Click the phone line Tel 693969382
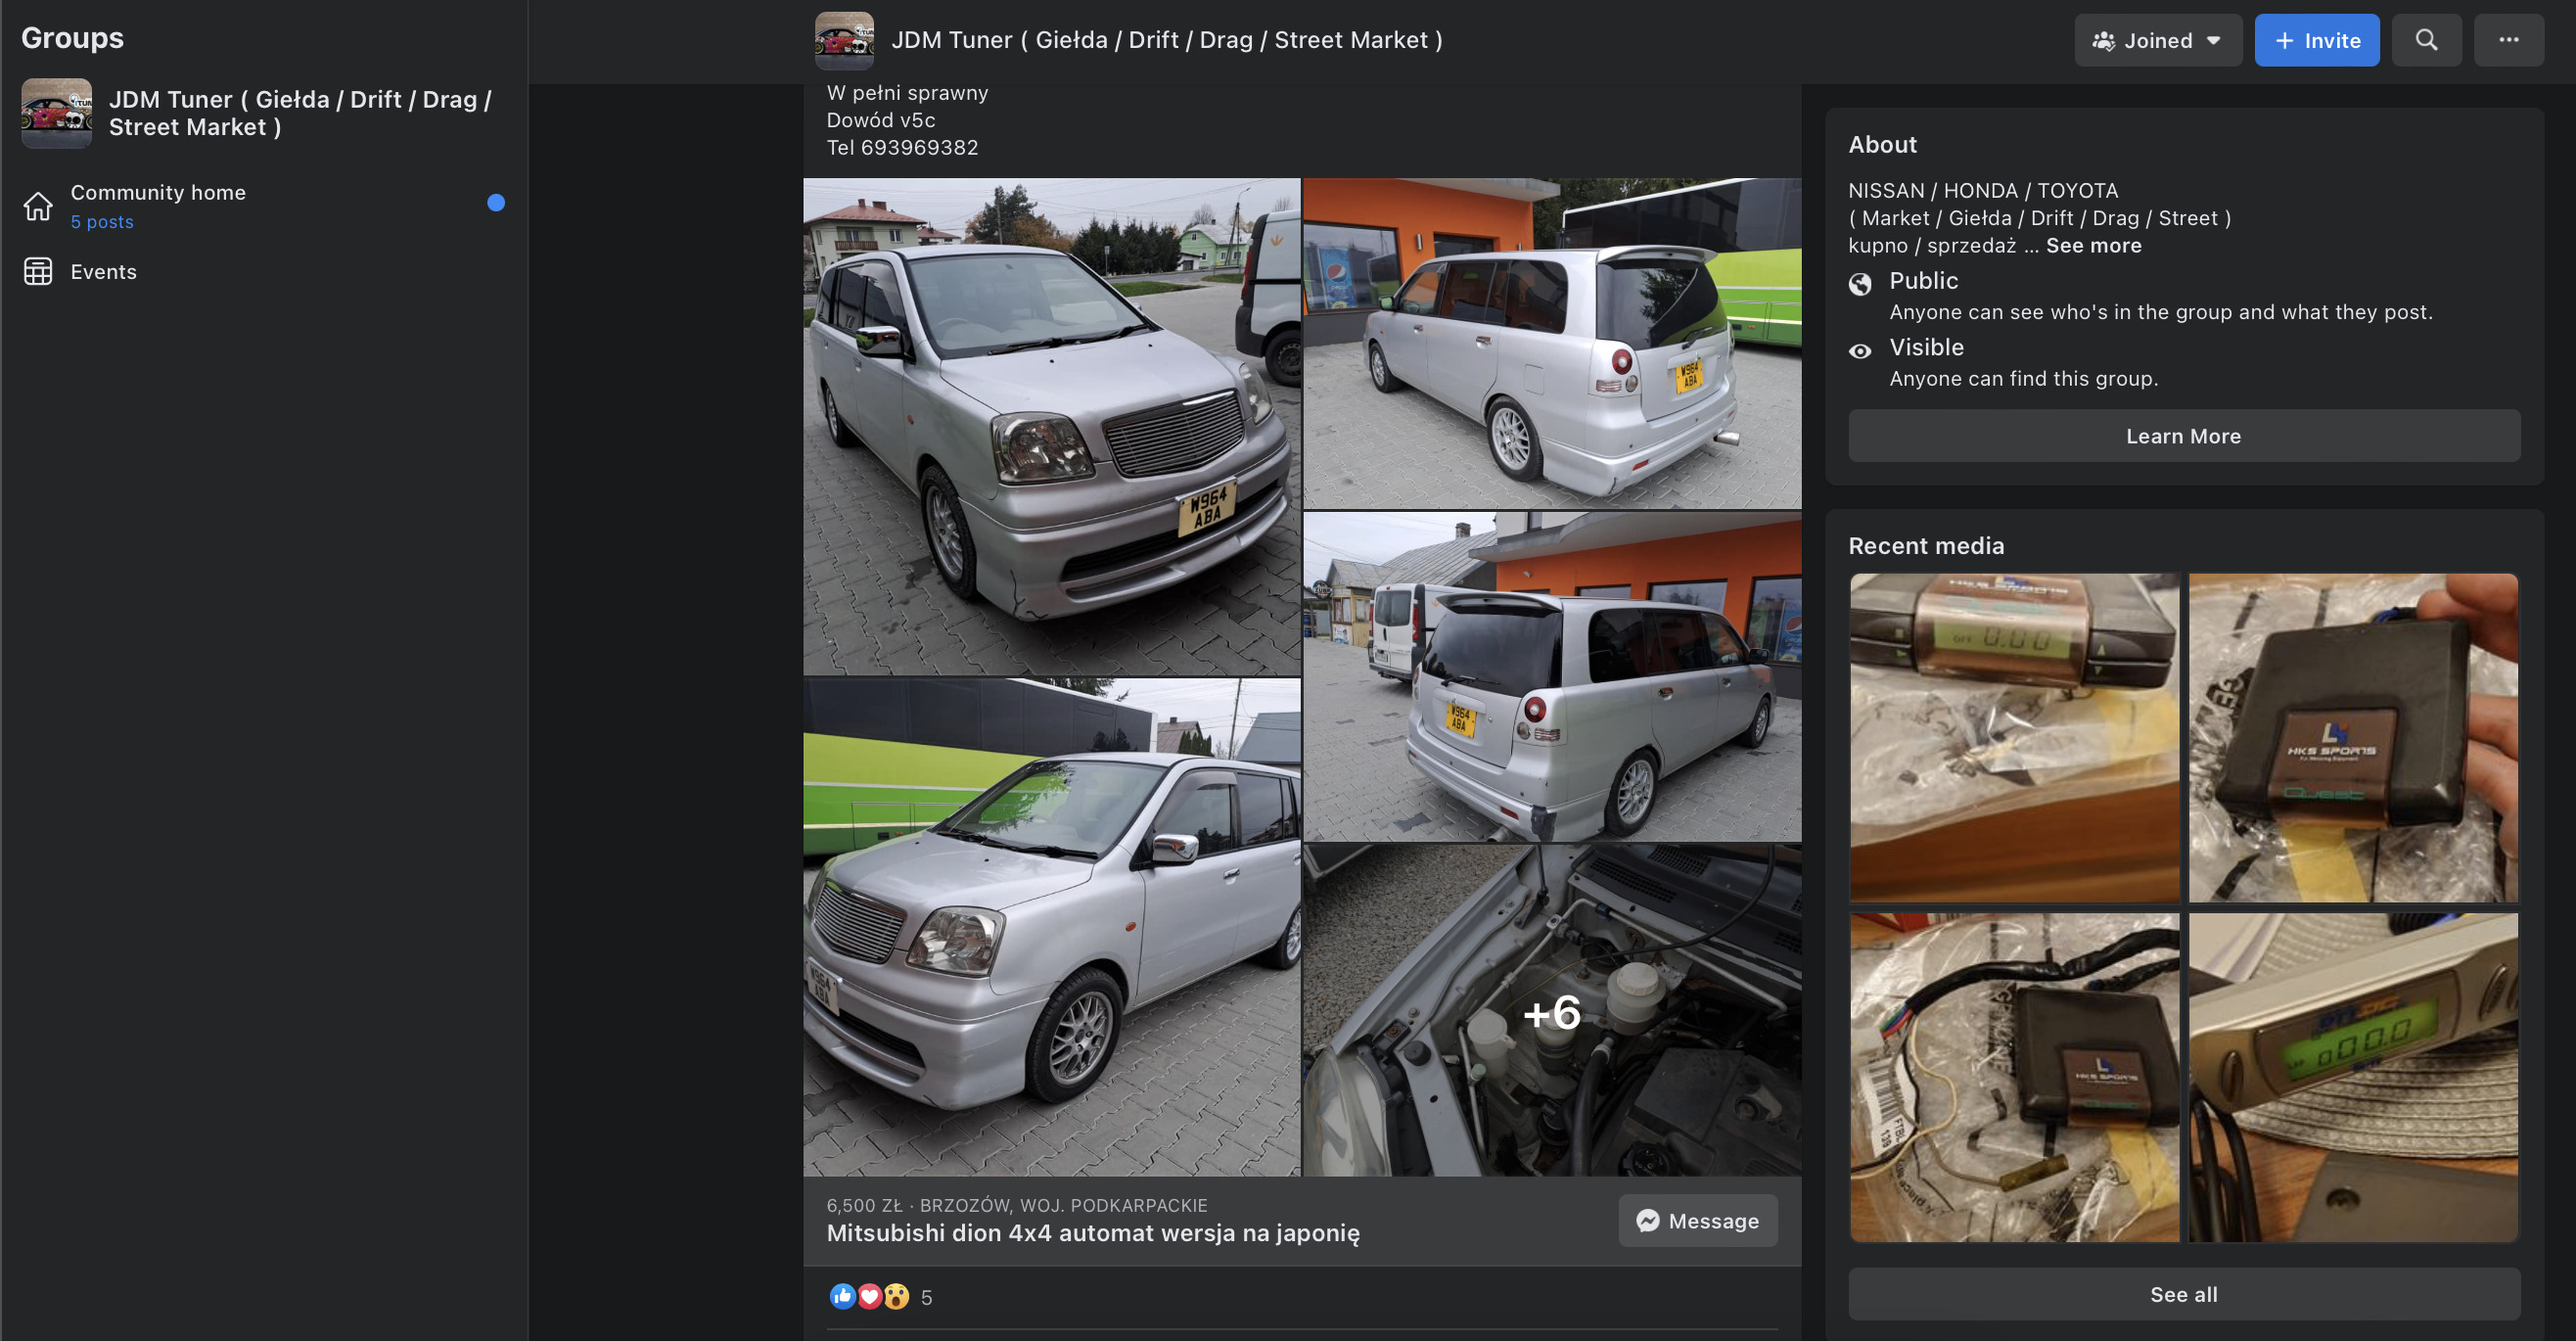 click(x=902, y=147)
